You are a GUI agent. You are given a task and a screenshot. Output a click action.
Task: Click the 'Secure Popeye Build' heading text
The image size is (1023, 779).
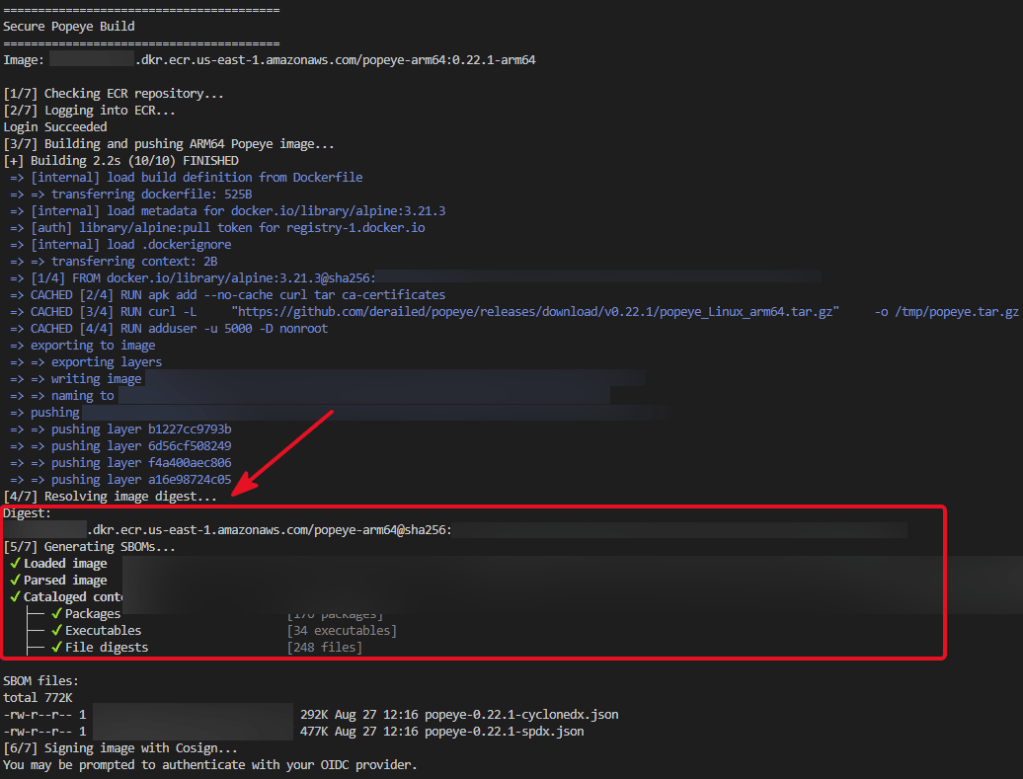(69, 26)
